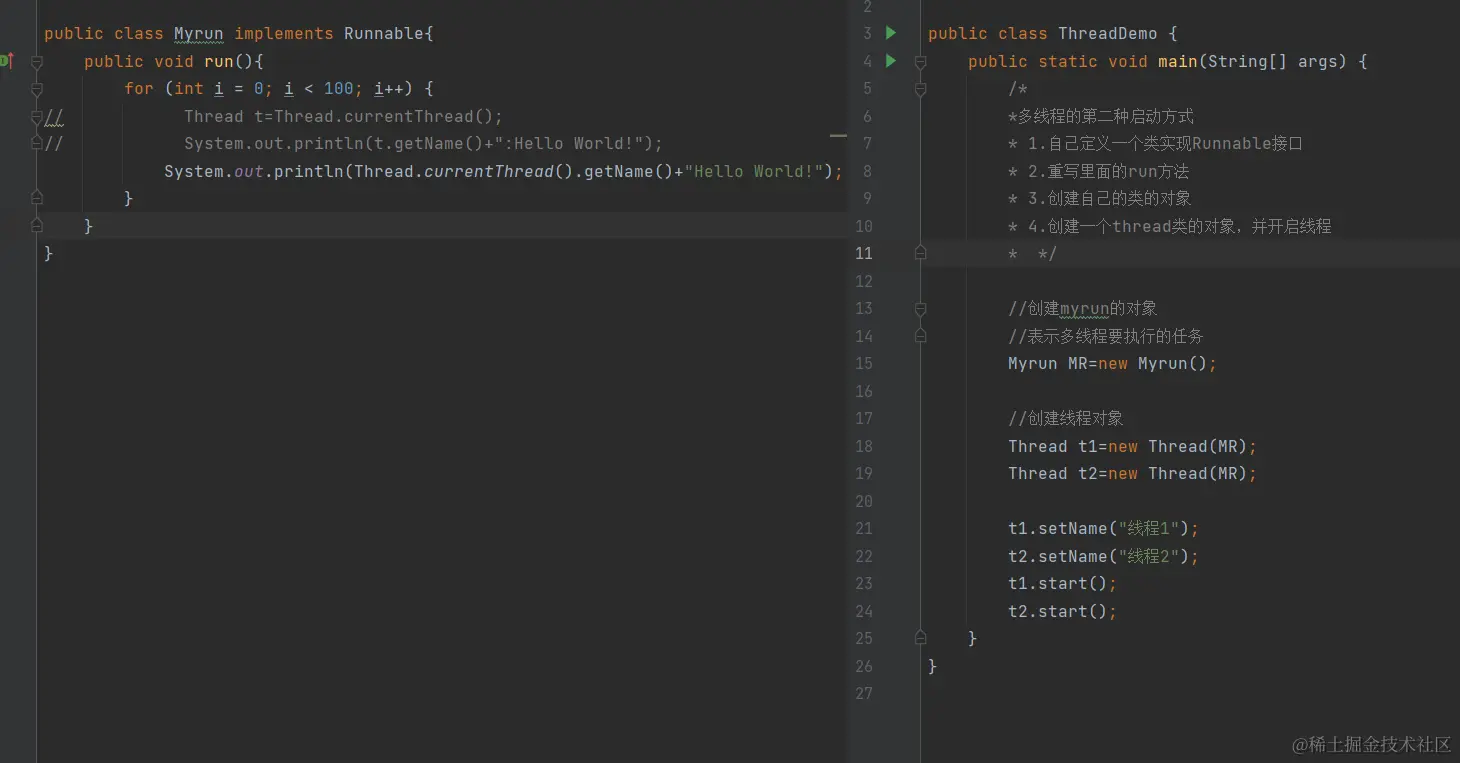
Task: Click line number 27 in the gutter
Action: coord(864,693)
